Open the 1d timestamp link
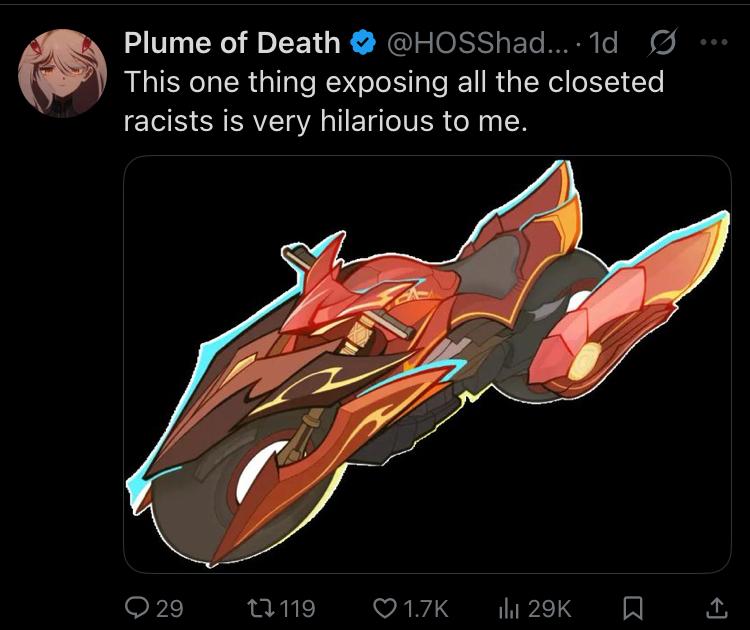 click(x=603, y=43)
